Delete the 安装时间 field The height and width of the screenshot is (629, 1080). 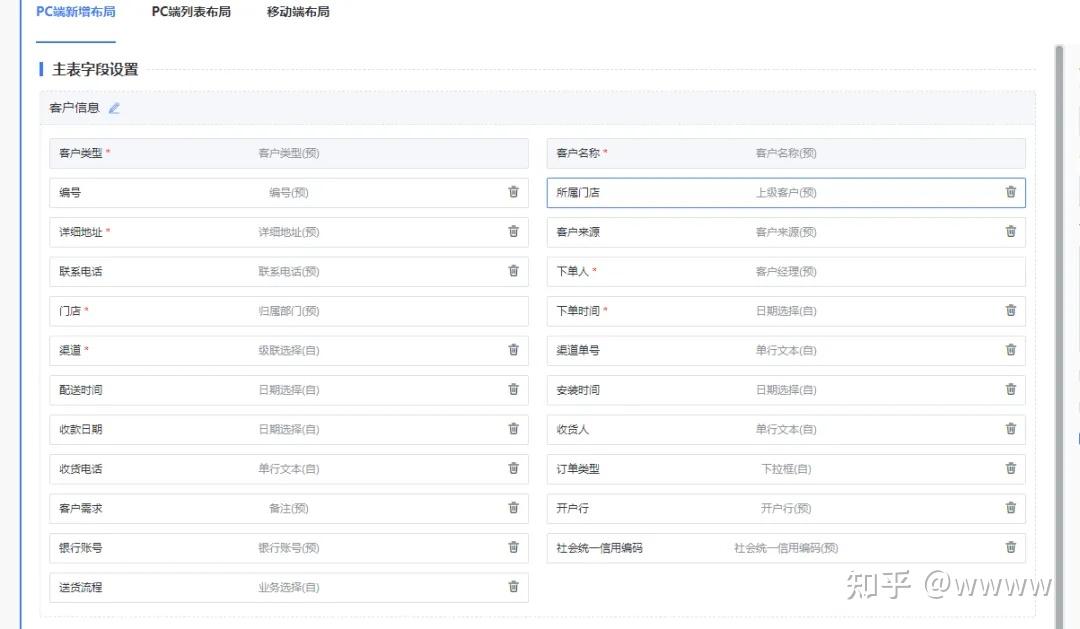1010,389
